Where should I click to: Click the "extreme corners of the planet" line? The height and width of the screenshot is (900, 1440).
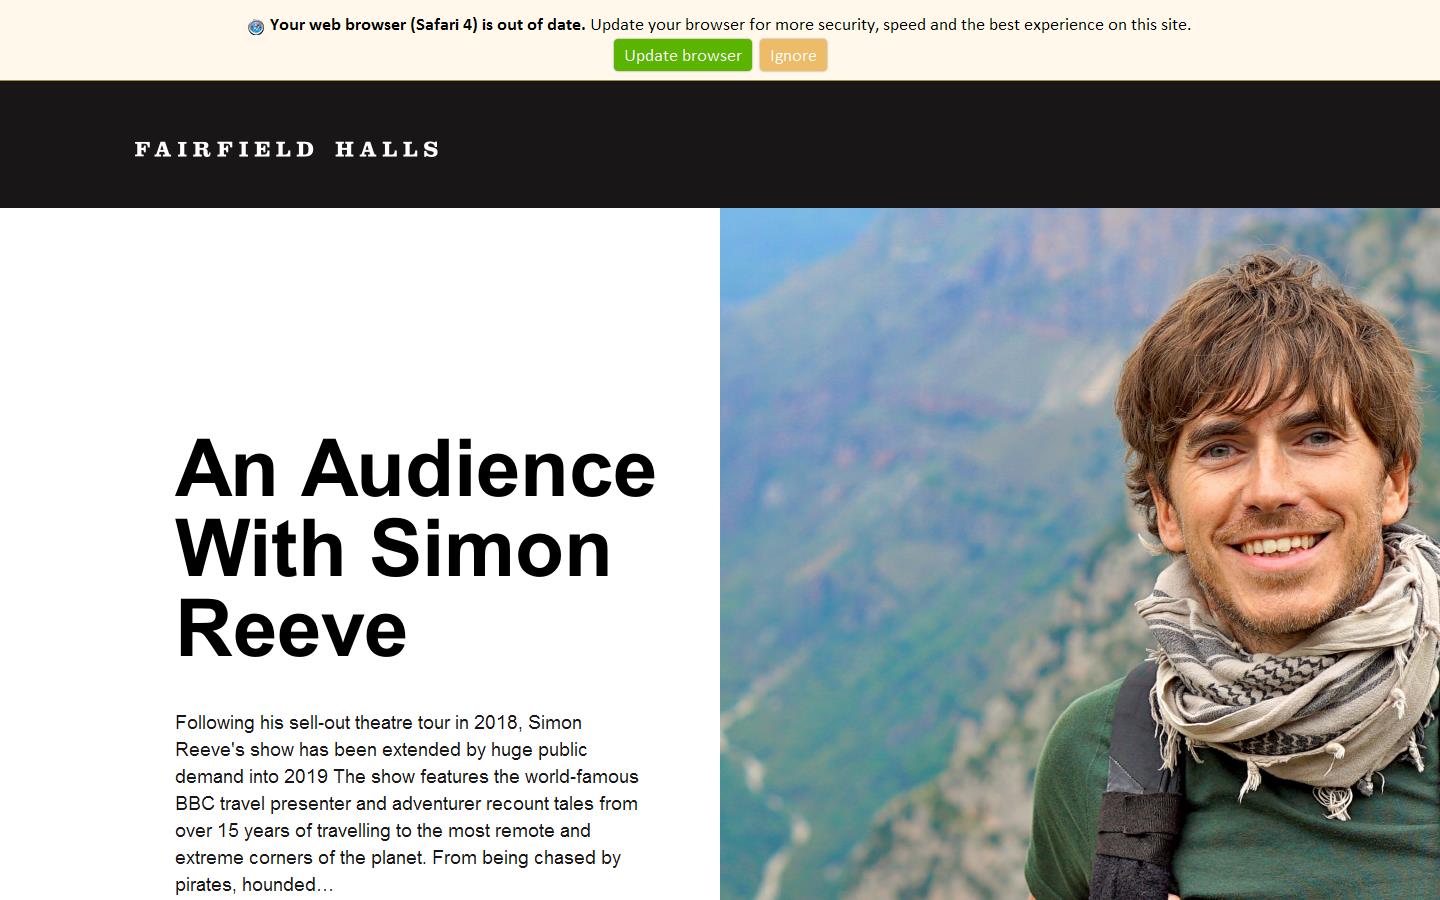[x=398, y=857]
